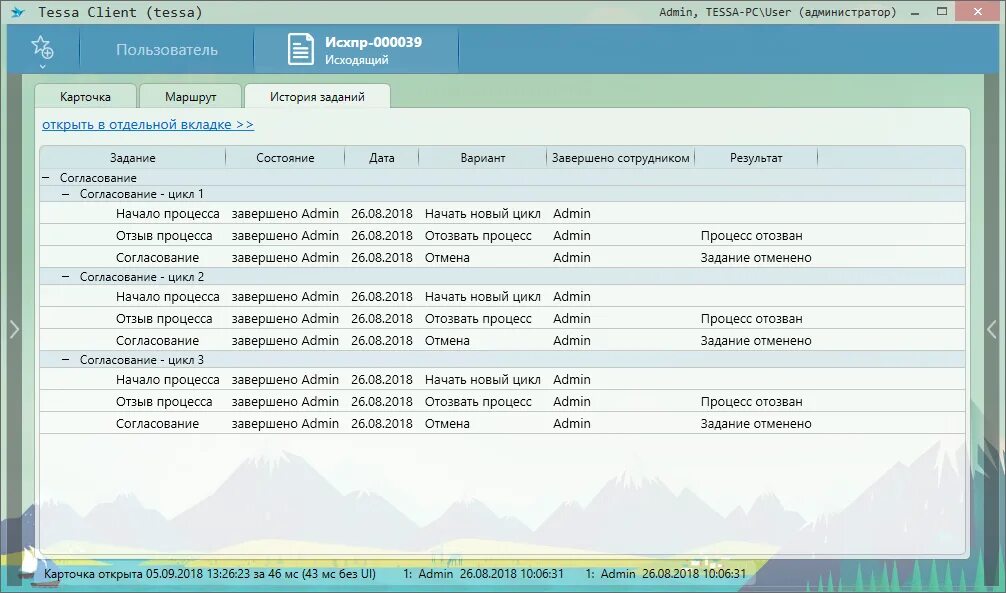Collapse Согласование - цикл 2 group
The image size is (1006, 593).
tap(65, 277)
